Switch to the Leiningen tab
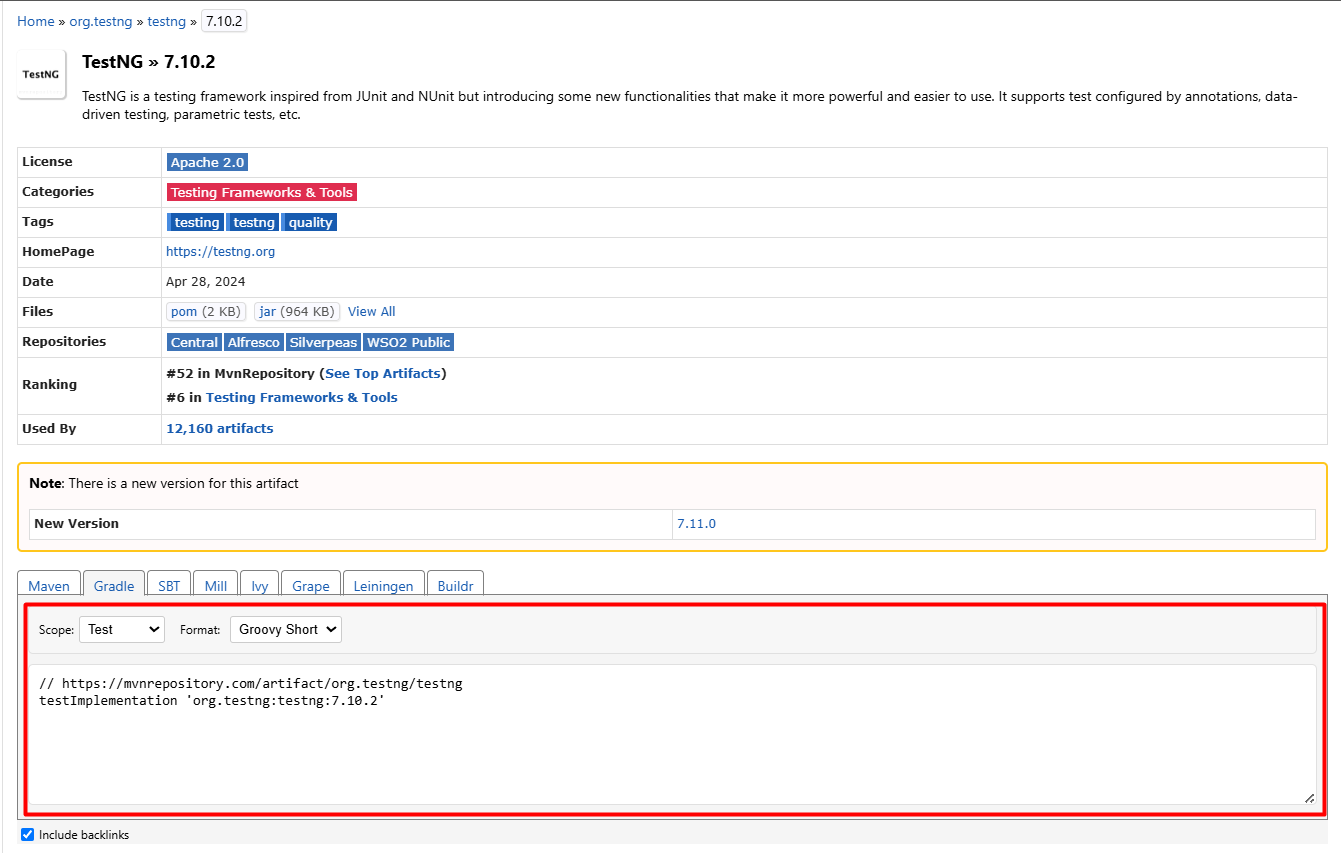This screenshot has height=853, width=1341. (x=384, y=584)
